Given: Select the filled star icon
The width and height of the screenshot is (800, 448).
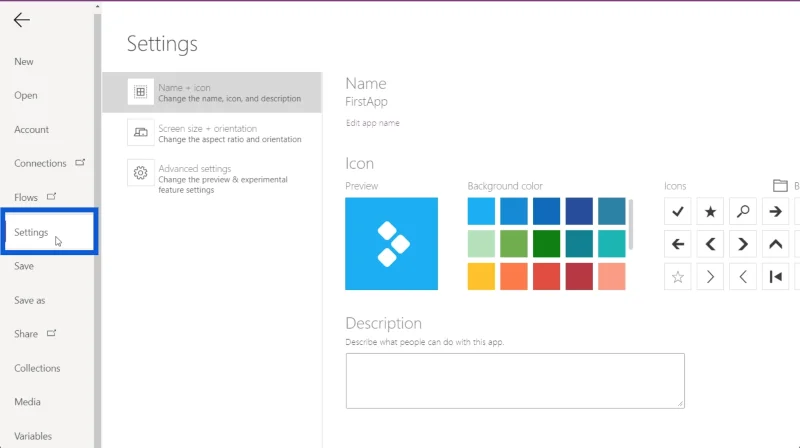Looking at the screenshot, I should (710, 211).
